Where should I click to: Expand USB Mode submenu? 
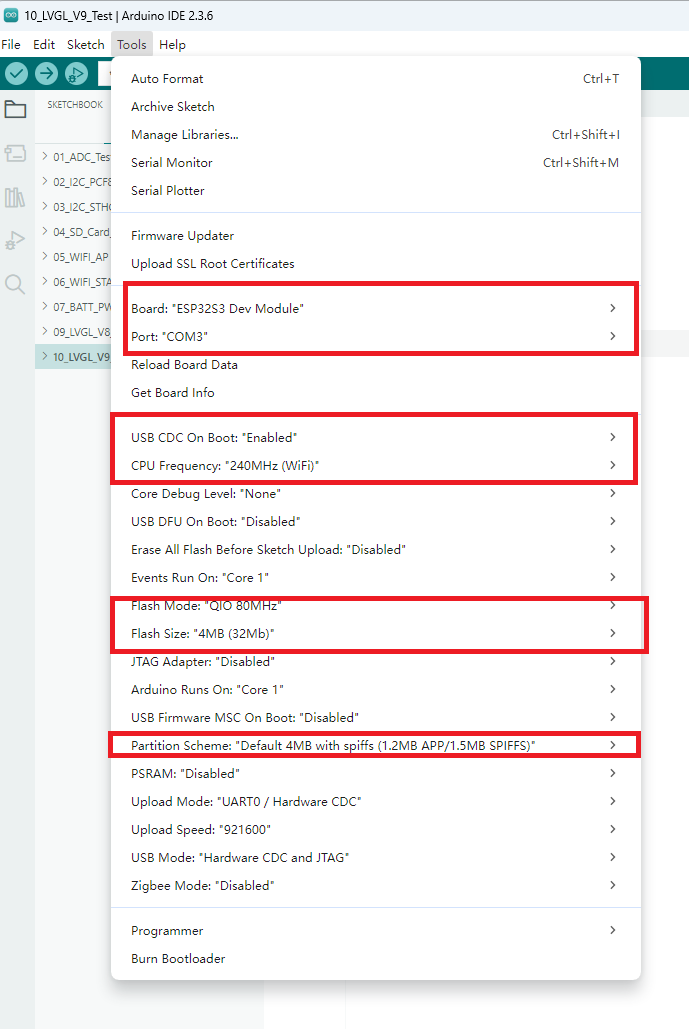point(375,858)
